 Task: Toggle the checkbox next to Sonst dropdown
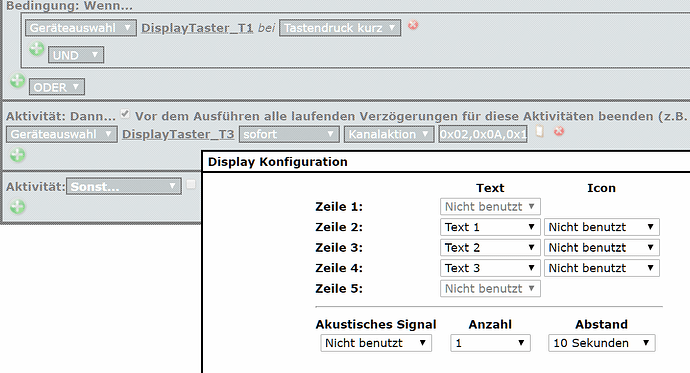tap(191, 184)
